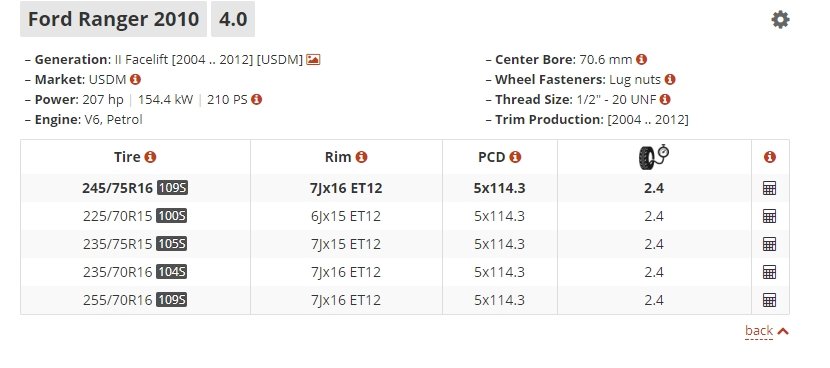
Task: Click Wheel Fasteners info icon
Action: pos(670,79)
